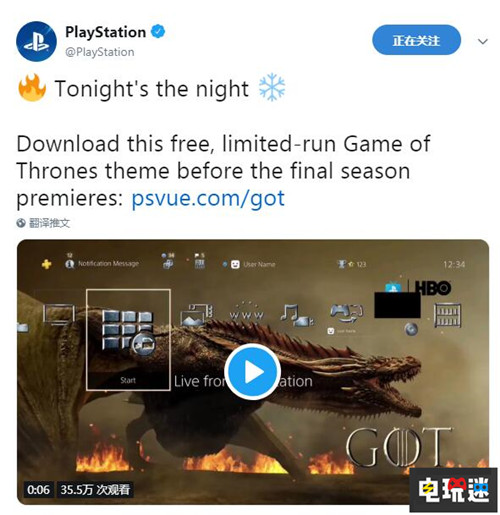Open the psvue.com/got link

208,198
